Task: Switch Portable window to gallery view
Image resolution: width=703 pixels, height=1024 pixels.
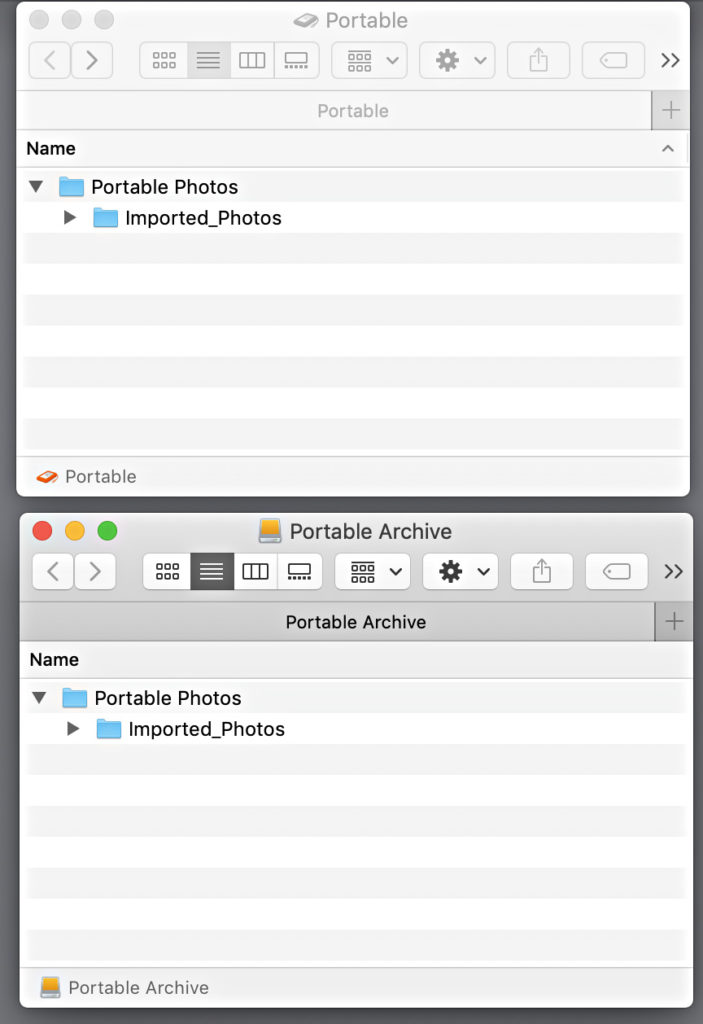Action: pyautogui.click(x=296, y=60)
